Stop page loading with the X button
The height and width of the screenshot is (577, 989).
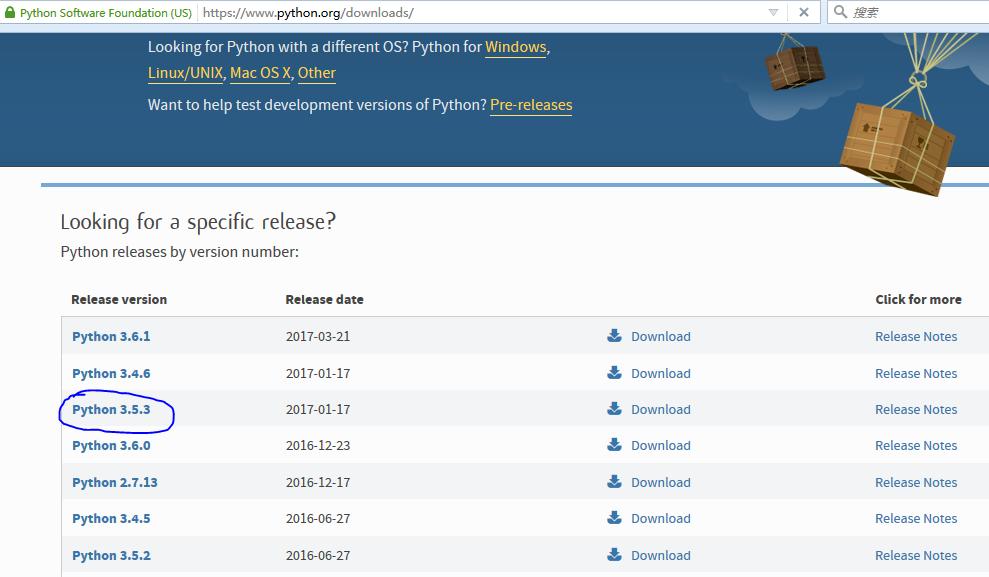(804, 12)
